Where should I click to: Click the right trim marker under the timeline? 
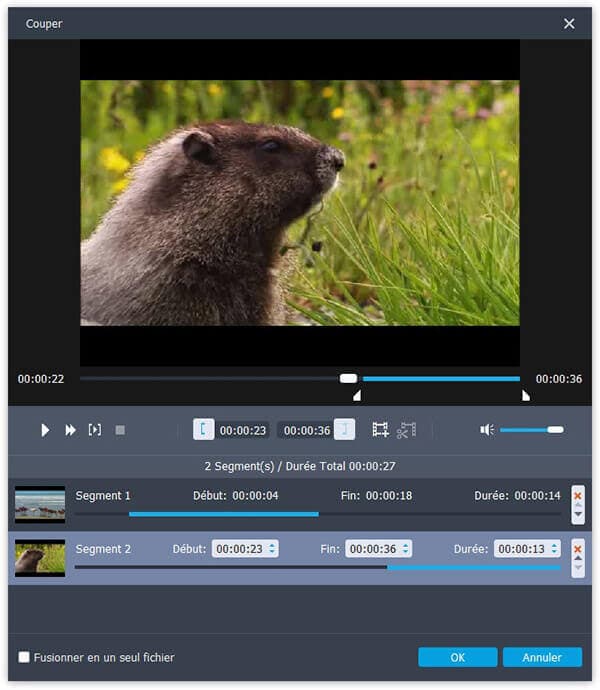(526, 395)
